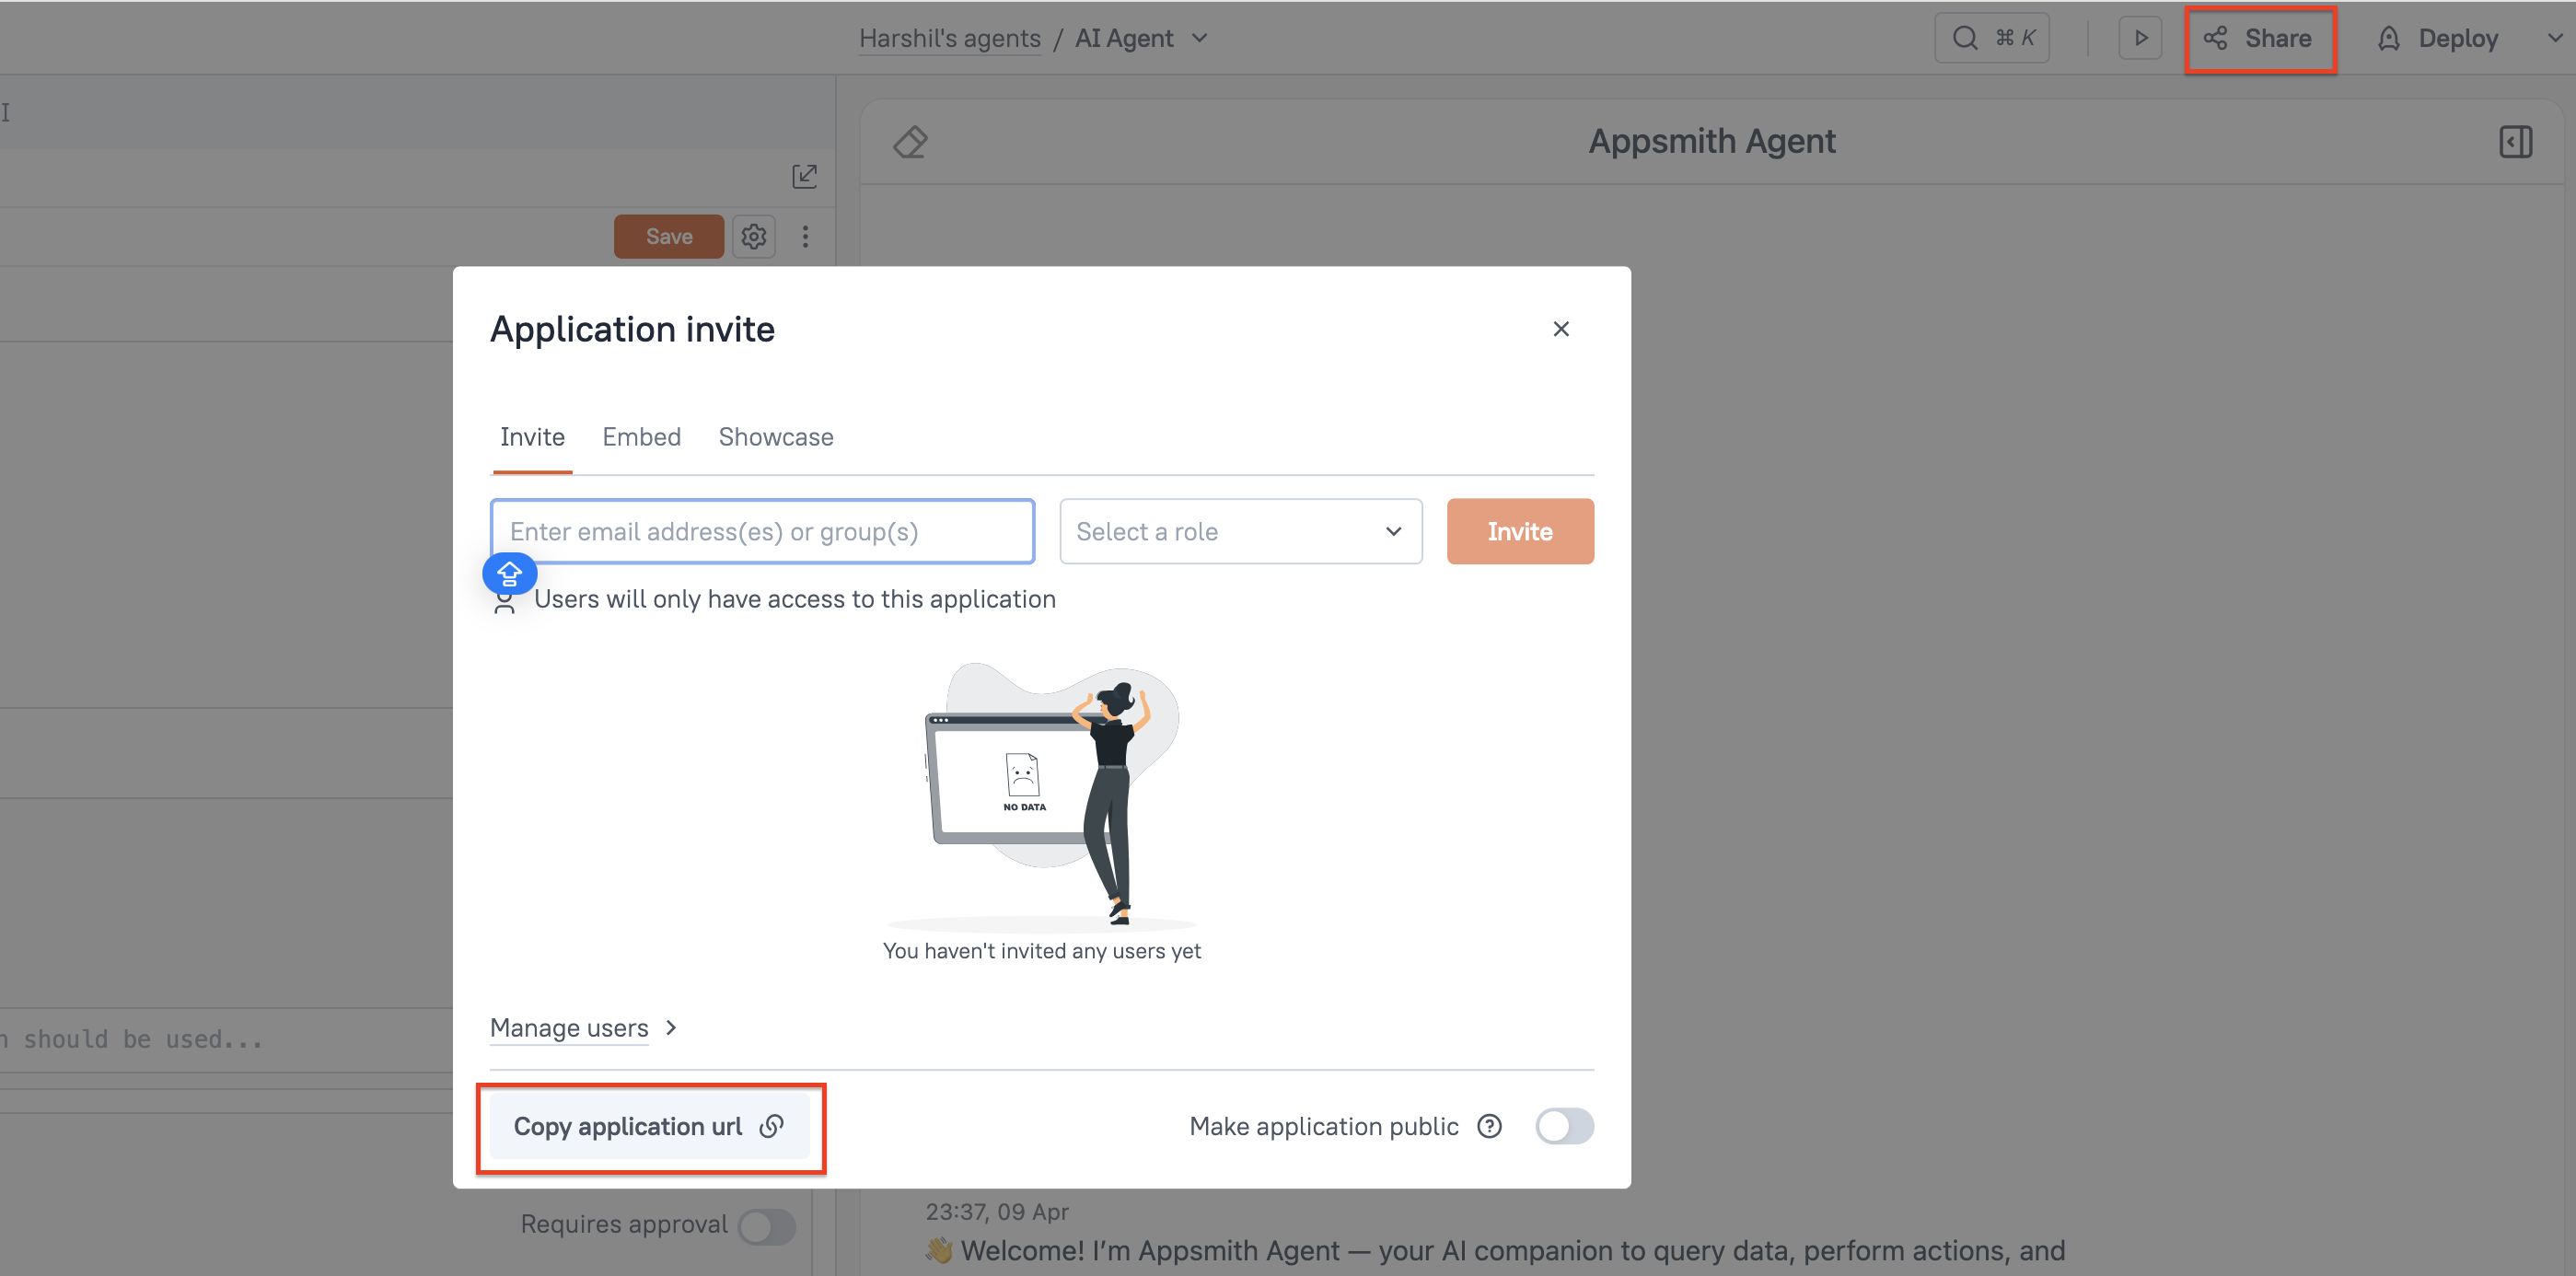Open the three-dot more options menu
Screen dimensions: 2576x1276
click(805, 237)
